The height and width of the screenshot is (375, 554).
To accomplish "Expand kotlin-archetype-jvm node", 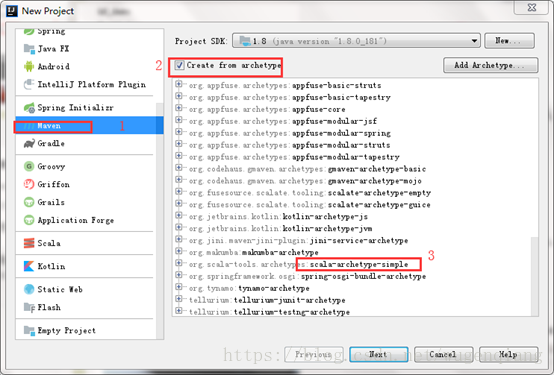I will (179, 227).
